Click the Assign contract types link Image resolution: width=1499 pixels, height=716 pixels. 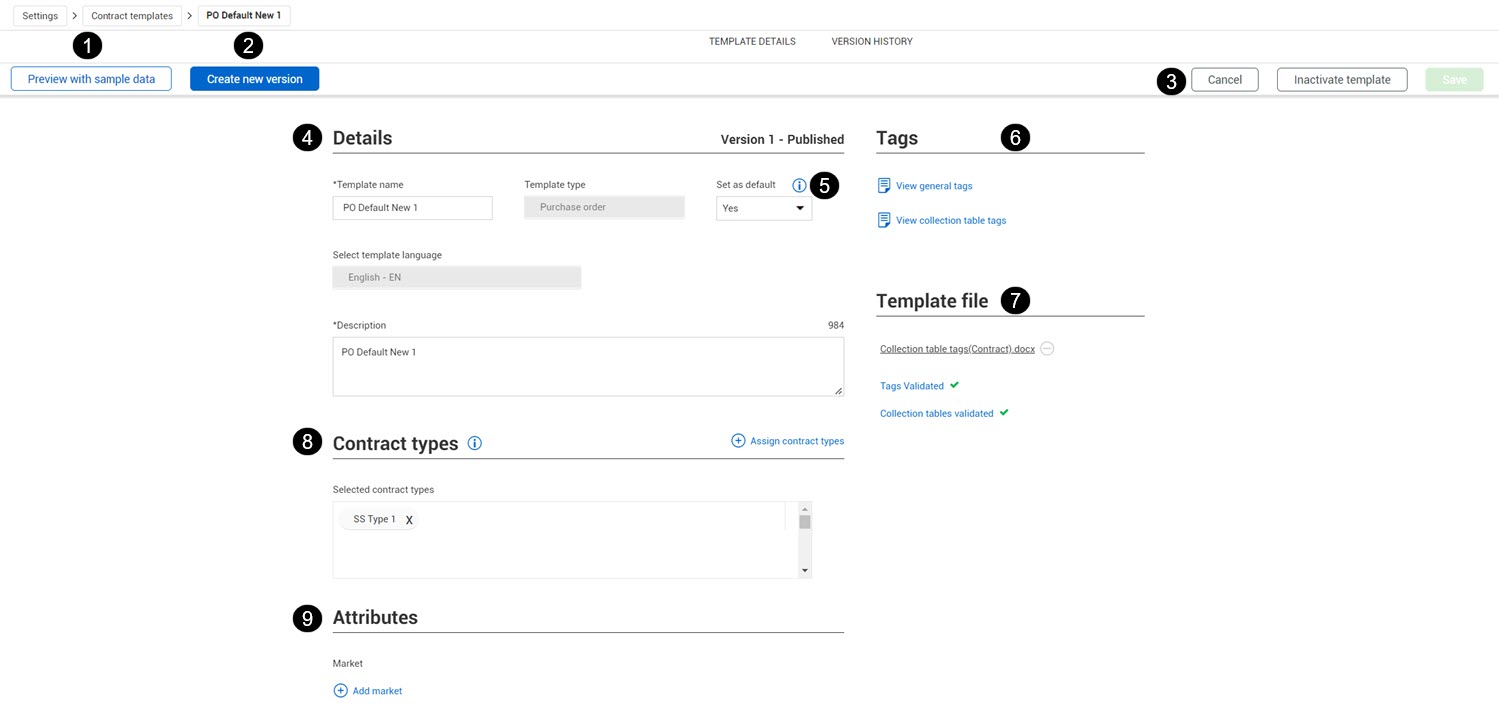click(x=797, y=441)
